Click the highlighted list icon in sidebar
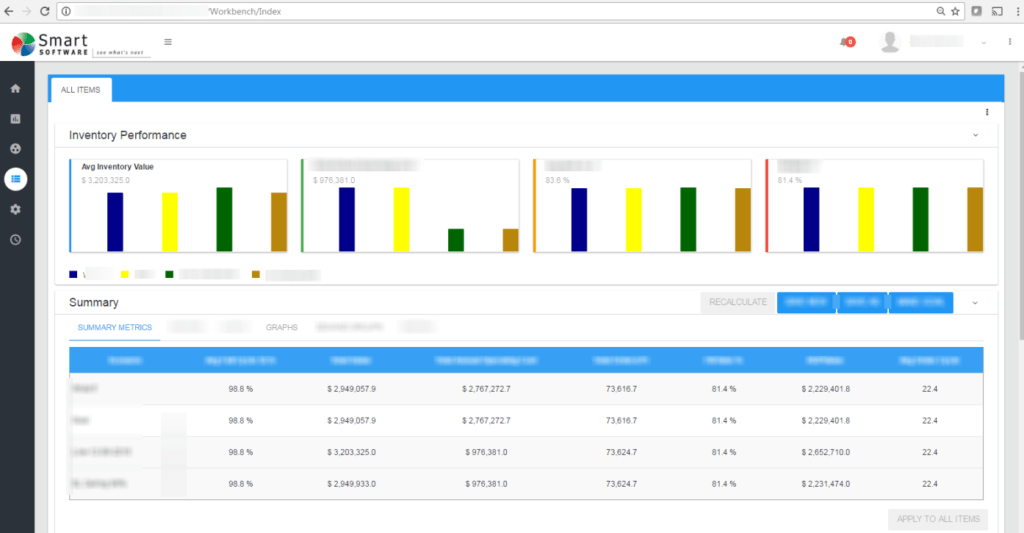1024x533 pixels. (x=16, y=179)
